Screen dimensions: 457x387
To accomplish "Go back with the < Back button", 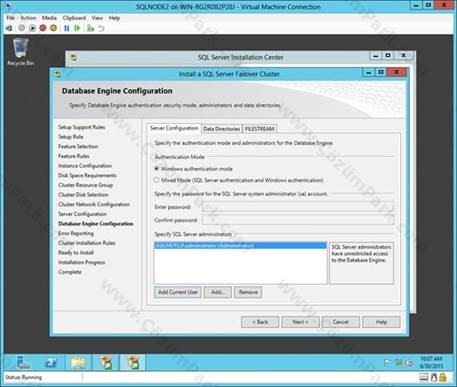I will pos(260,322).
